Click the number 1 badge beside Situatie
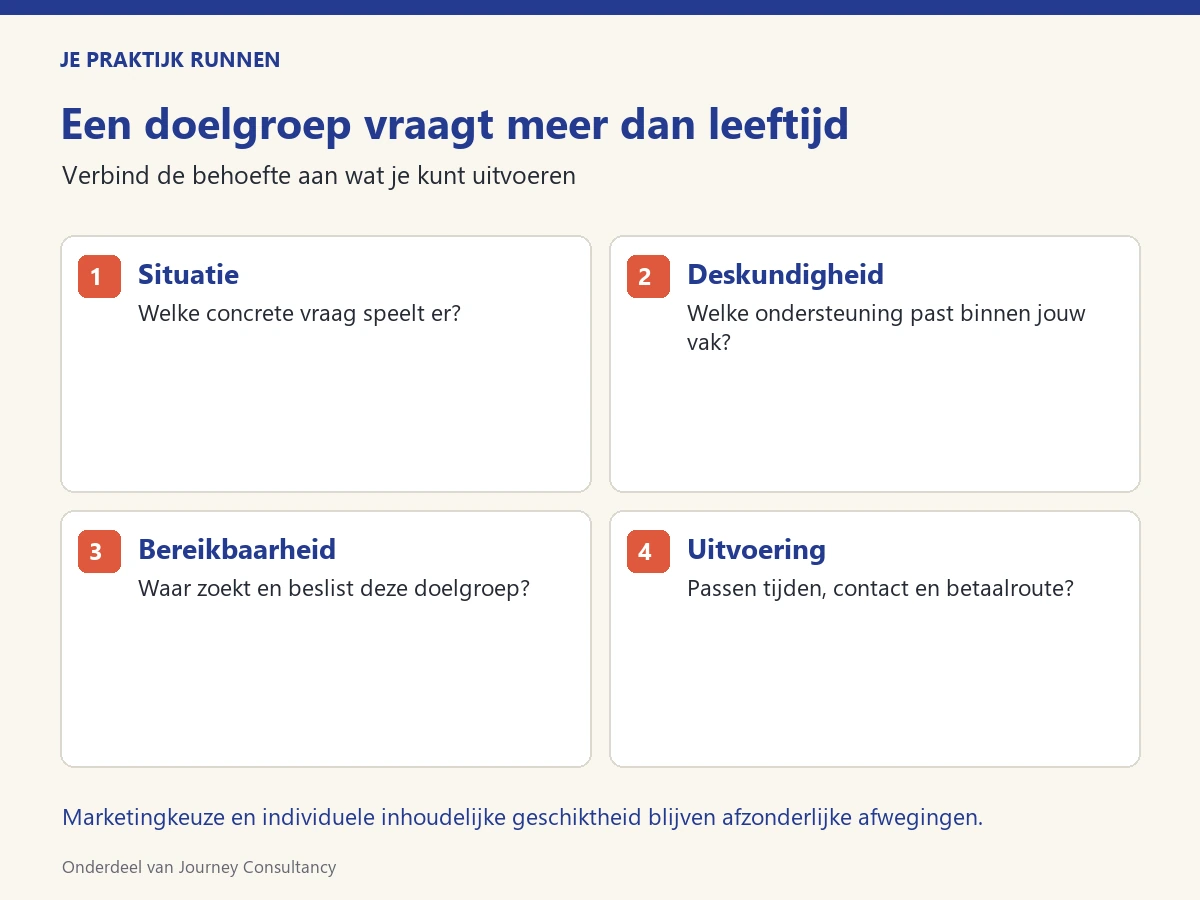The width and height of the screenshot is (1200, 900). [99, 276]
